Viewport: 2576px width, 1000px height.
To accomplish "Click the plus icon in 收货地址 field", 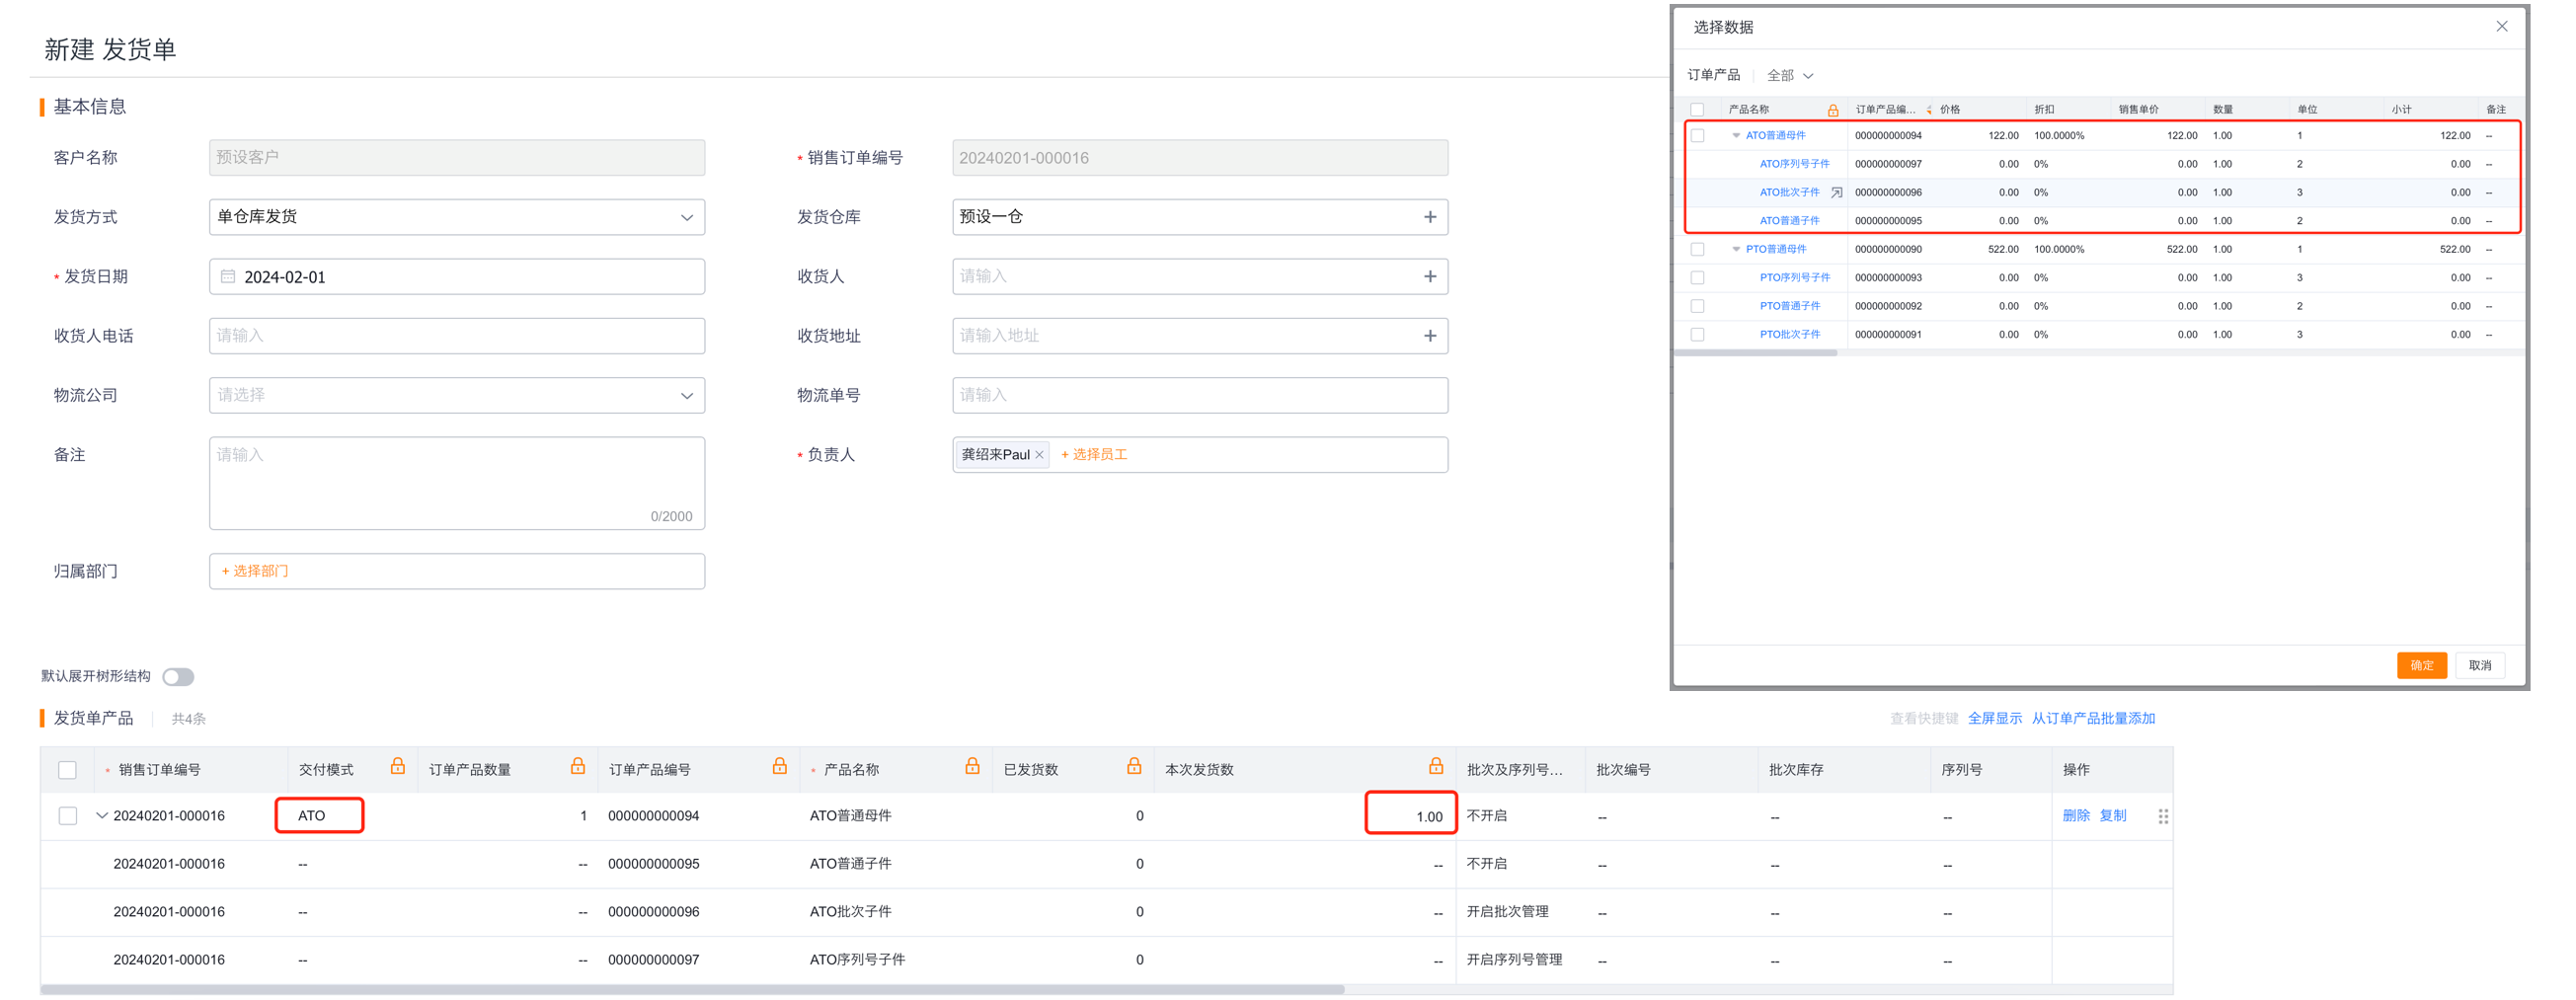I will pyautogui.click(x=1429, y=336).
